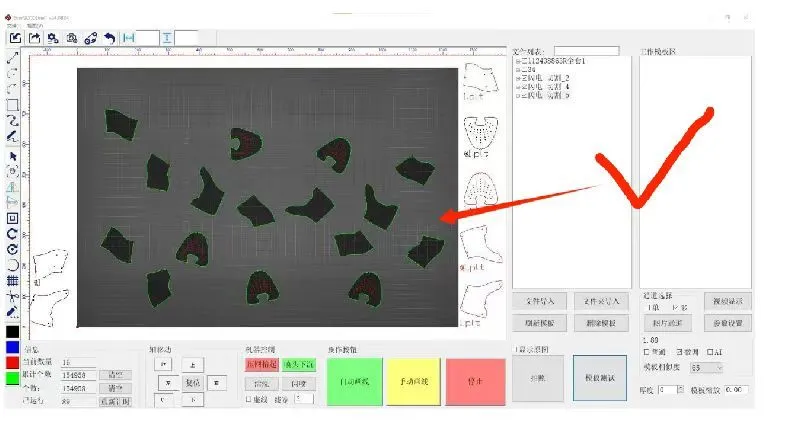Select the pencil edit tool above black swatch
The width and height of the screenshot is (789, 429).
coord(13,312)
